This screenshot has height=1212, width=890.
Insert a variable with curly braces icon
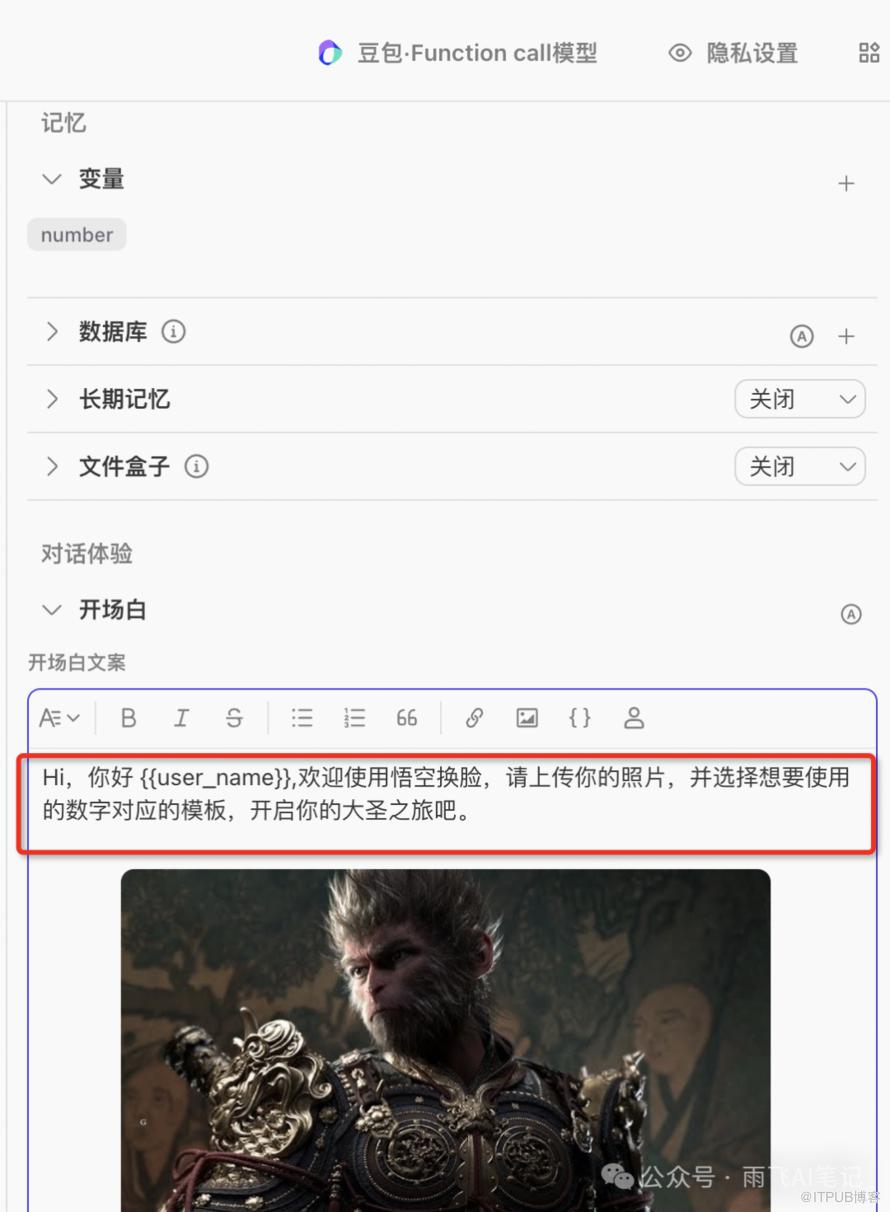click(580, 718)
